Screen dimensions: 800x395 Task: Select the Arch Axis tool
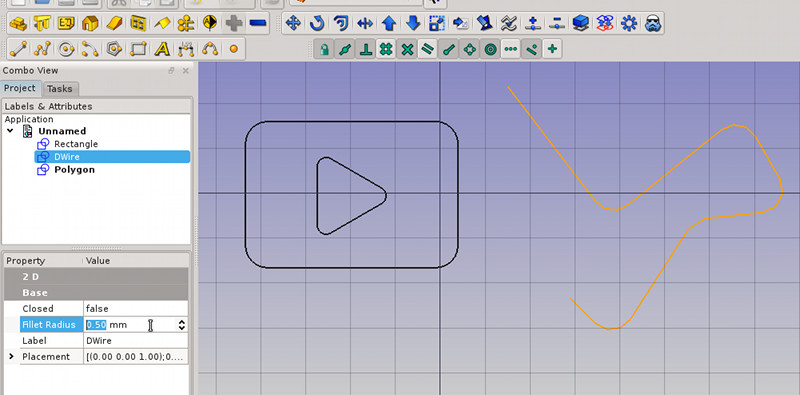pyautogui.click(x=186, y=23)
